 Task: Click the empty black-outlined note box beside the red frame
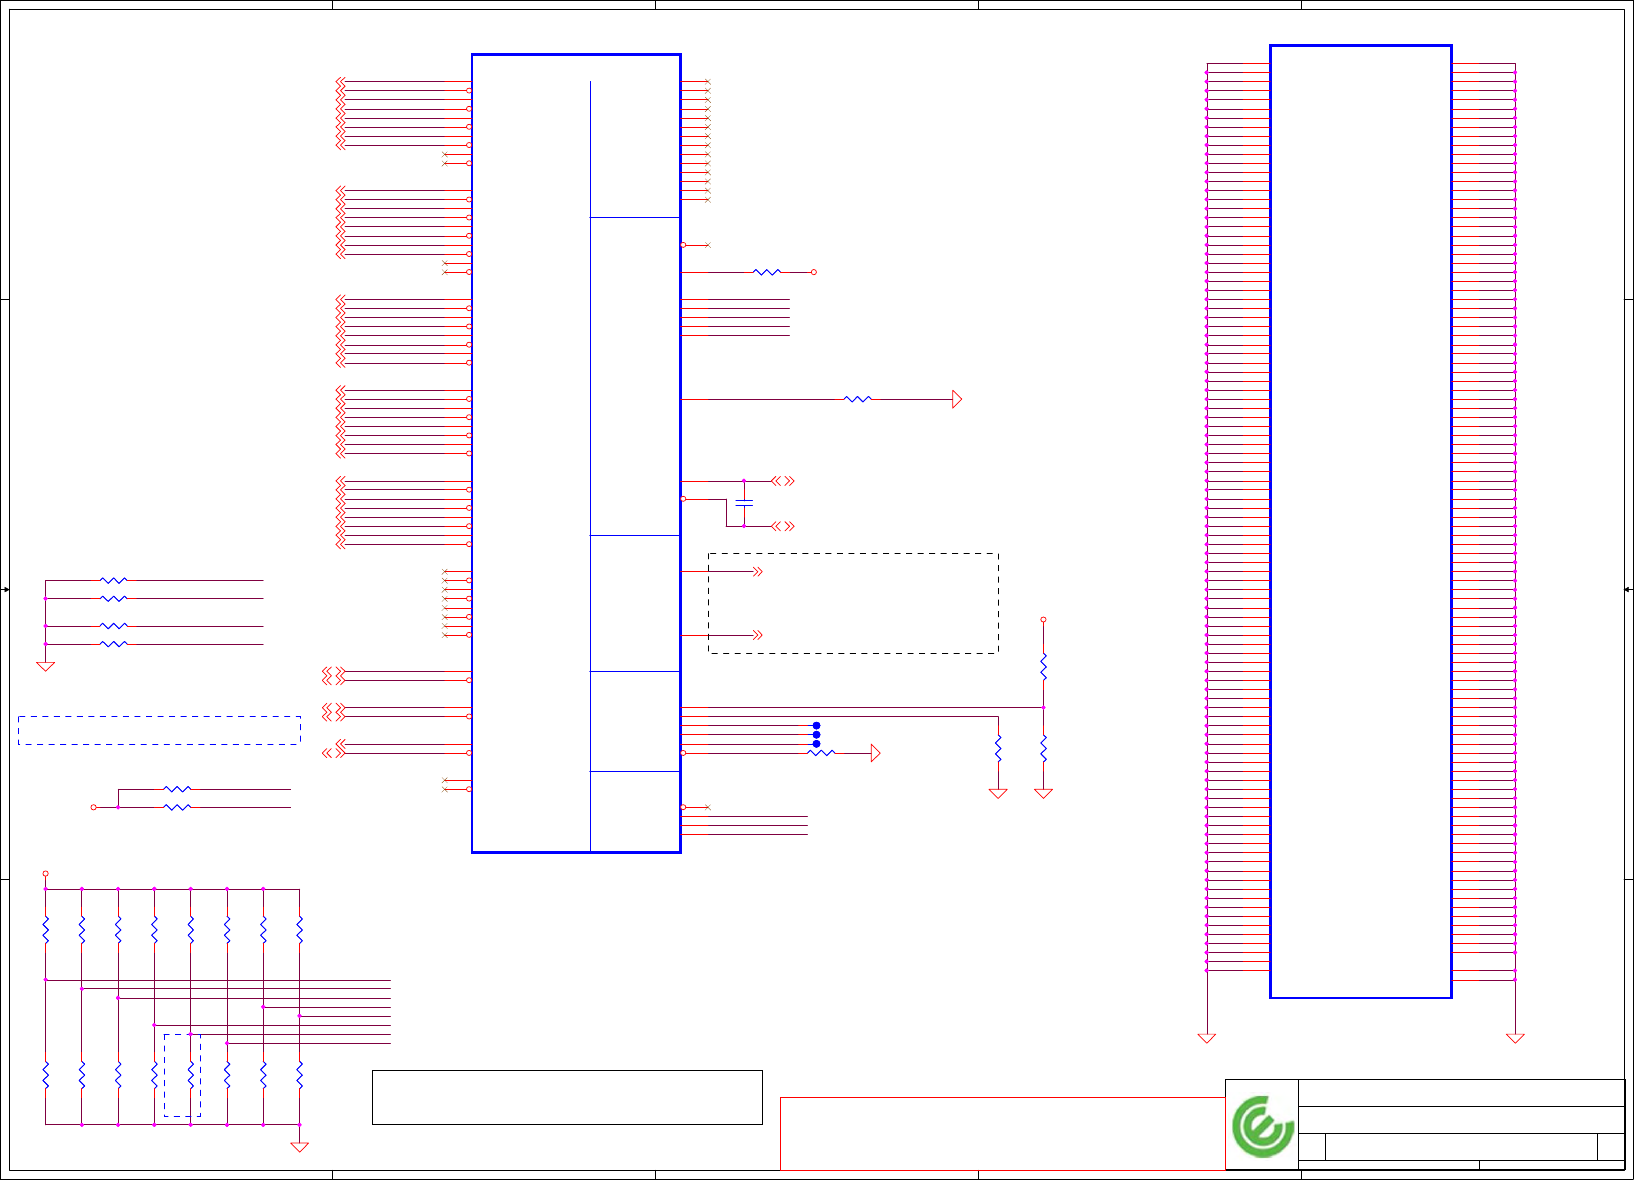click(x=567, y=1097)
